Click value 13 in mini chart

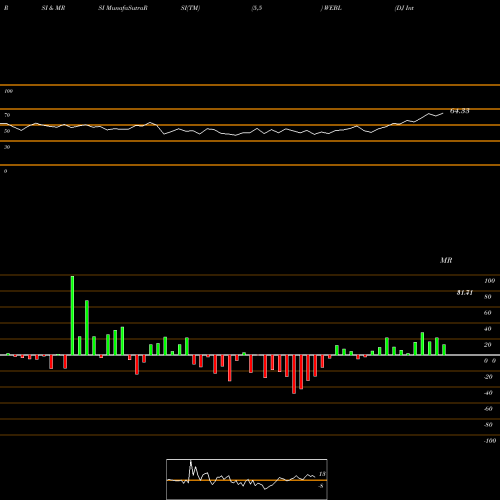pyautogui.click(x=322, y=474)
